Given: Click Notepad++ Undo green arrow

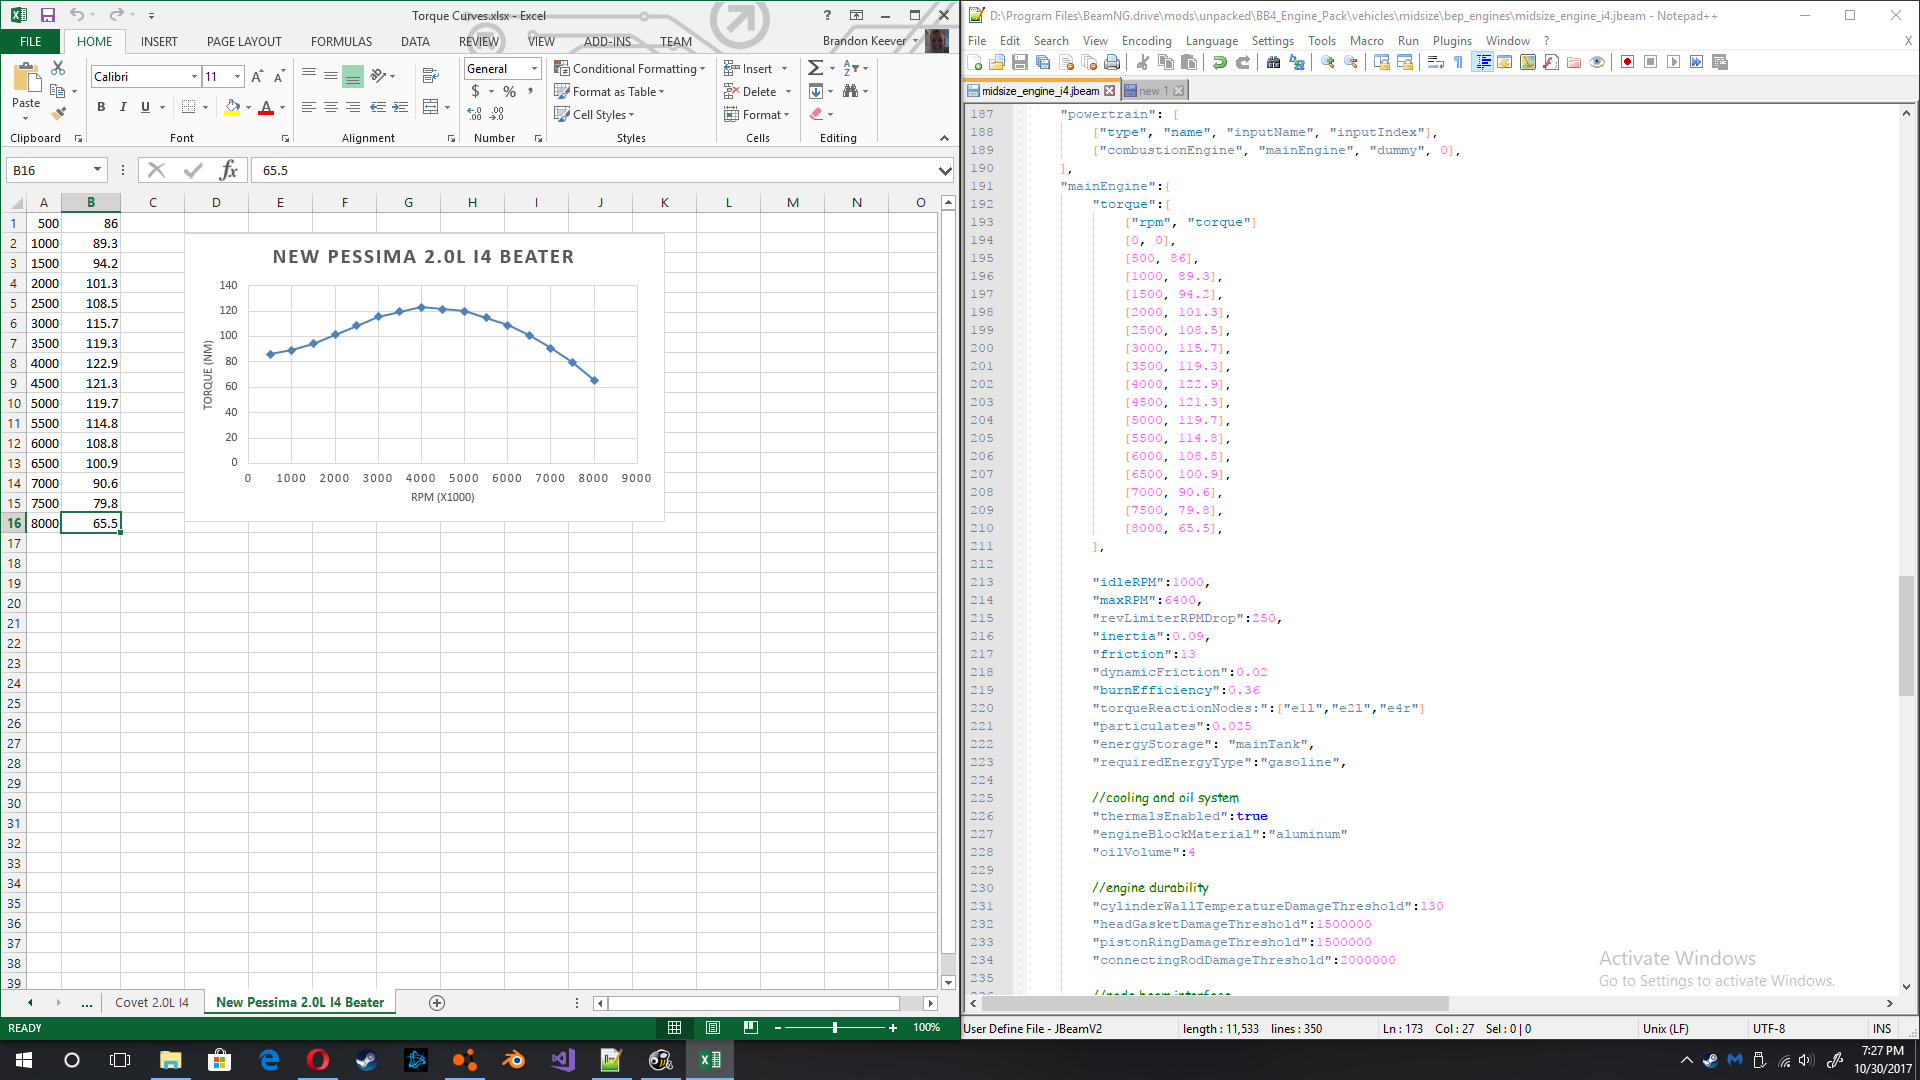Looking at the screenshot, I should click(1220, 62).
